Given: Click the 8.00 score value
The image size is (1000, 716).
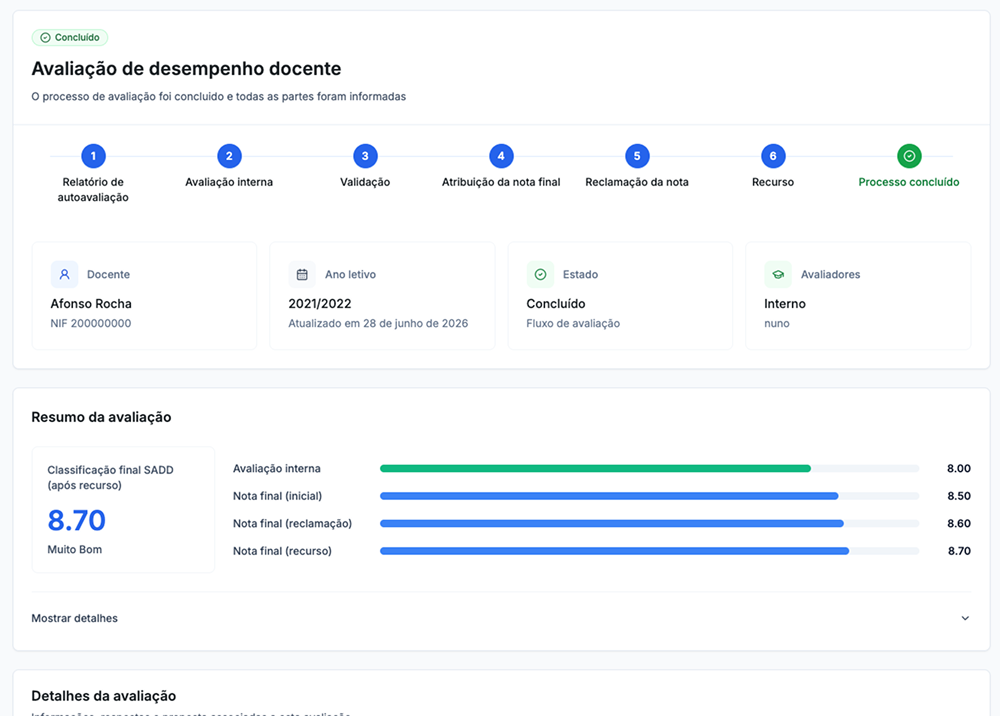Looking at the screenshot, I should point(959,469).
